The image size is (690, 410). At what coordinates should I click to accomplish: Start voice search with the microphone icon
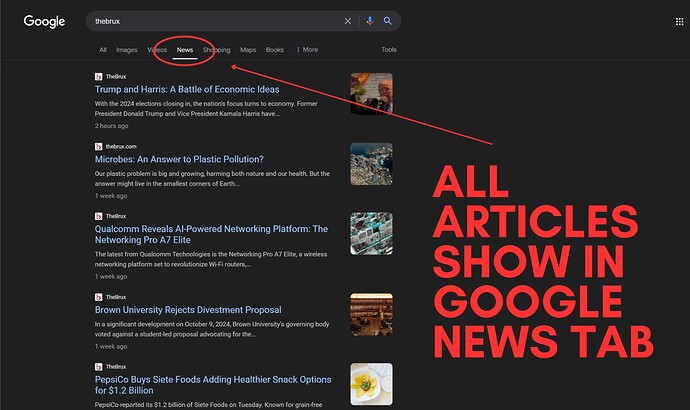tap(370, 21)
